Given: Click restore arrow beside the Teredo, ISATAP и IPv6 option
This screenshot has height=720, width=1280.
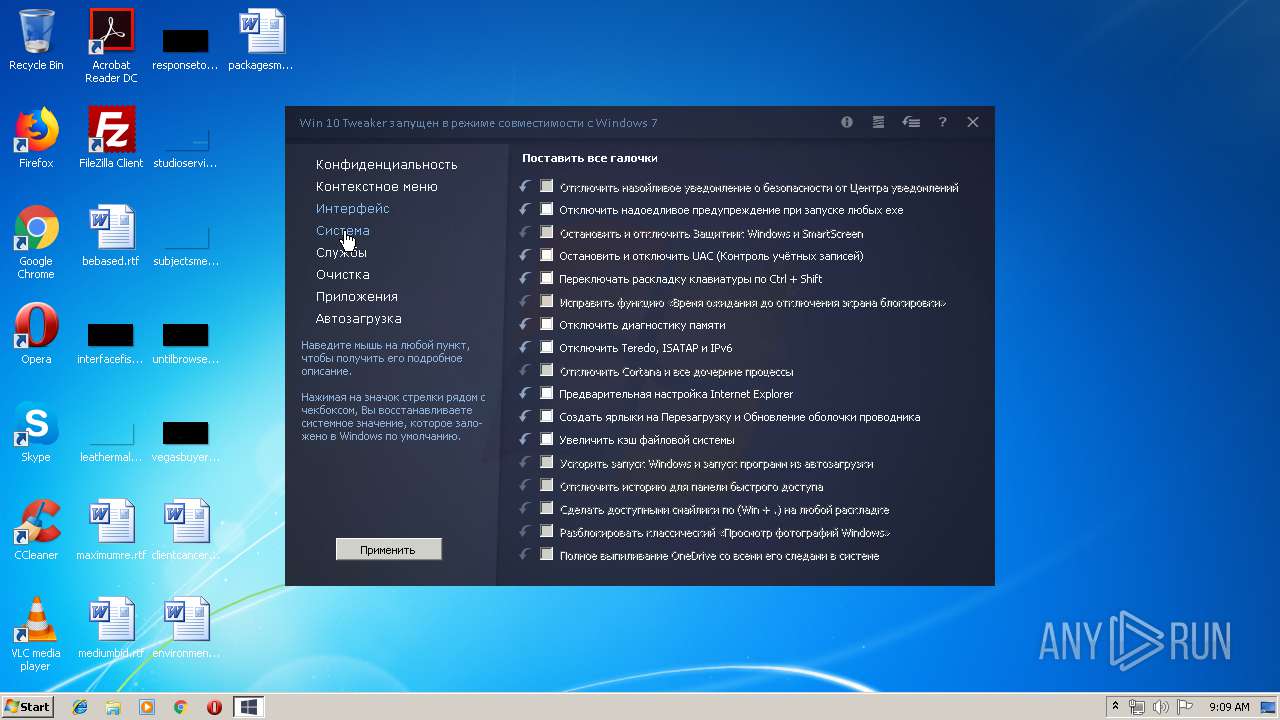Looking at the screenshot, I should (x=525, y=347).
